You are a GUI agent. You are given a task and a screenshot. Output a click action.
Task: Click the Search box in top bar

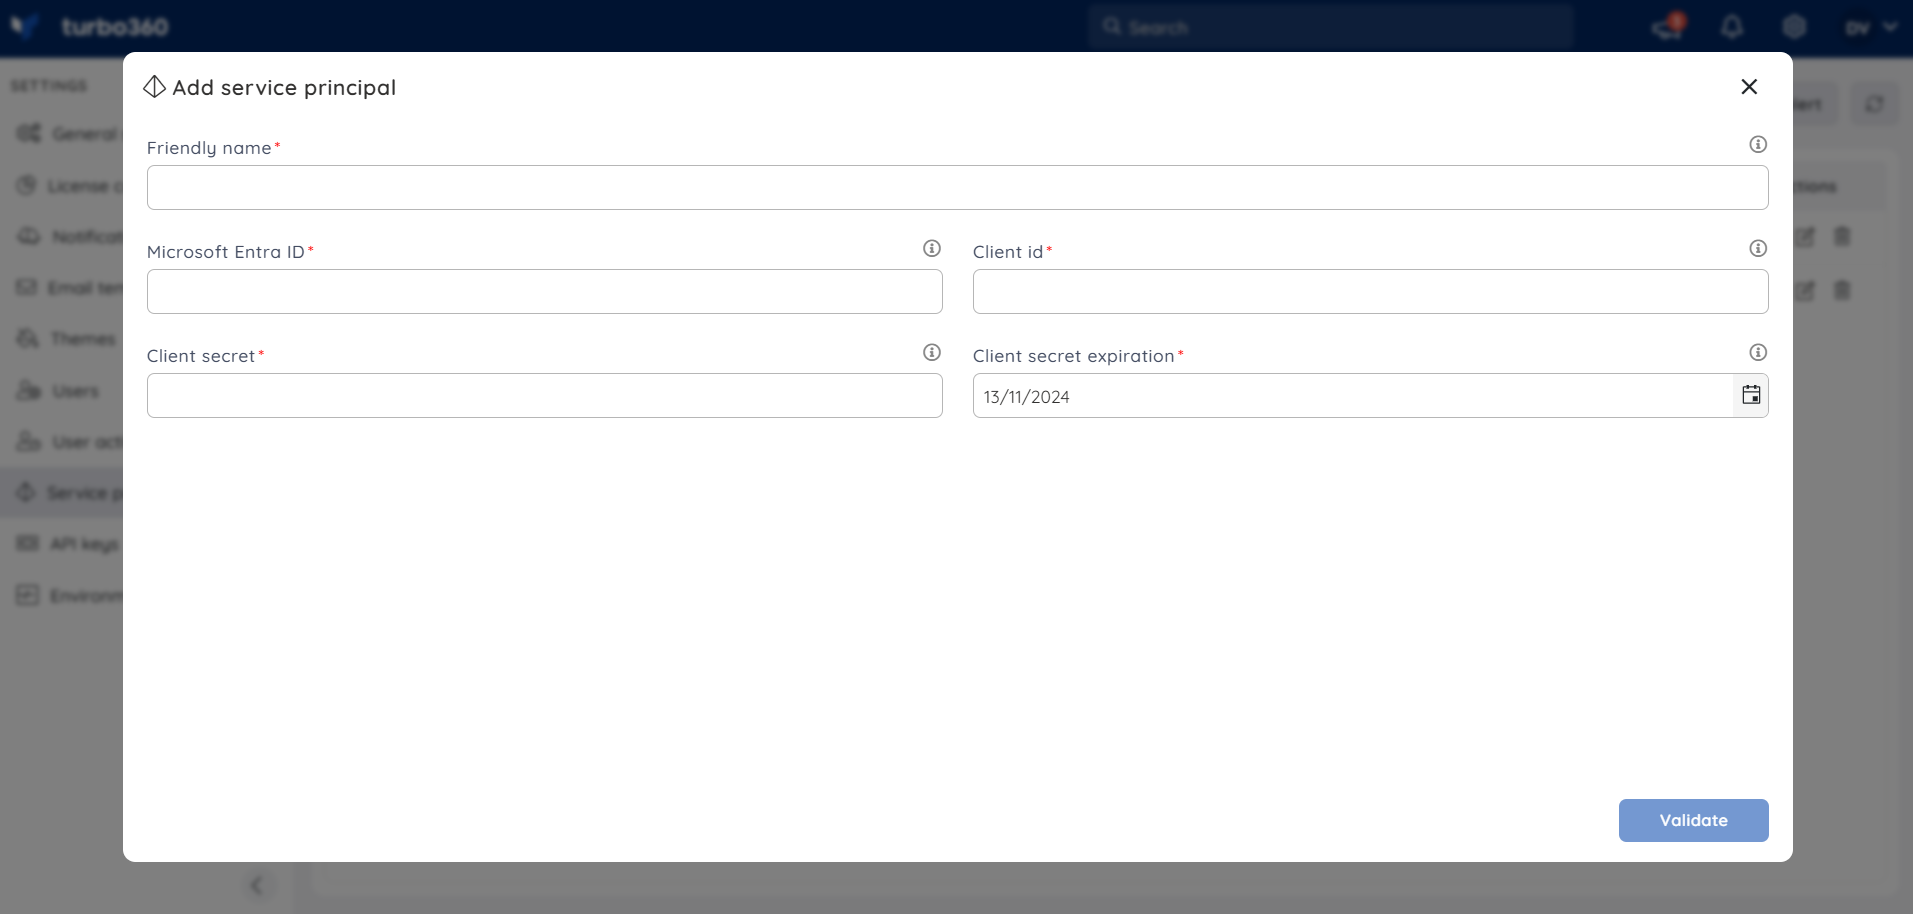click(1330, 27)
